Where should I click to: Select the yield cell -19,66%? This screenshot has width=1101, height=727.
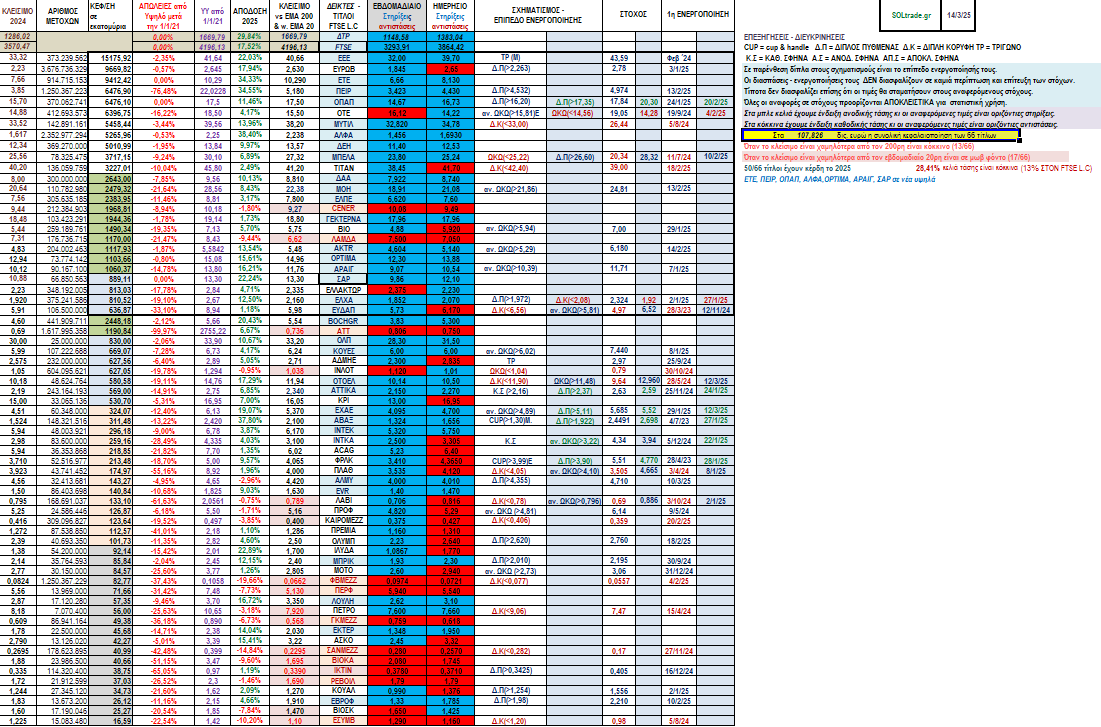pyautogui.click(x=250, y=582)
